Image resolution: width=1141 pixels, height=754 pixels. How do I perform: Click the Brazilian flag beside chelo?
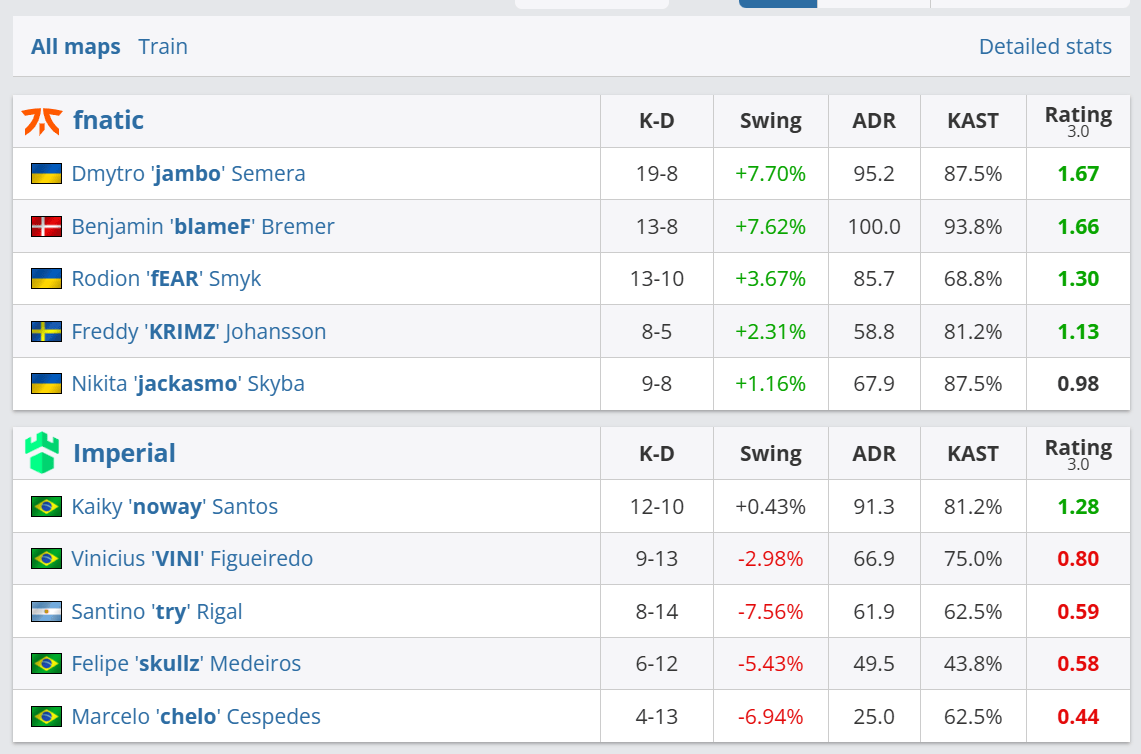[x=46, y=717]
